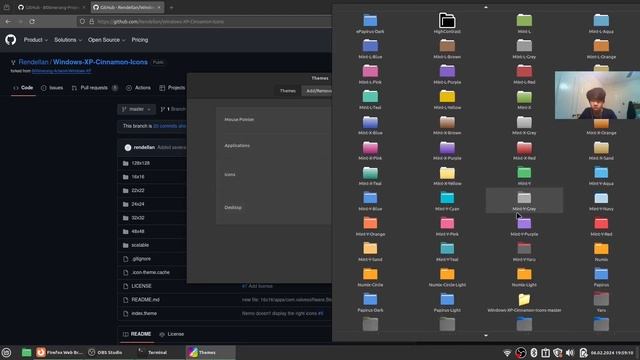Switch to the Add/Remove tab
This screenshot has height=360, width=640.
[x=318, y=91]
